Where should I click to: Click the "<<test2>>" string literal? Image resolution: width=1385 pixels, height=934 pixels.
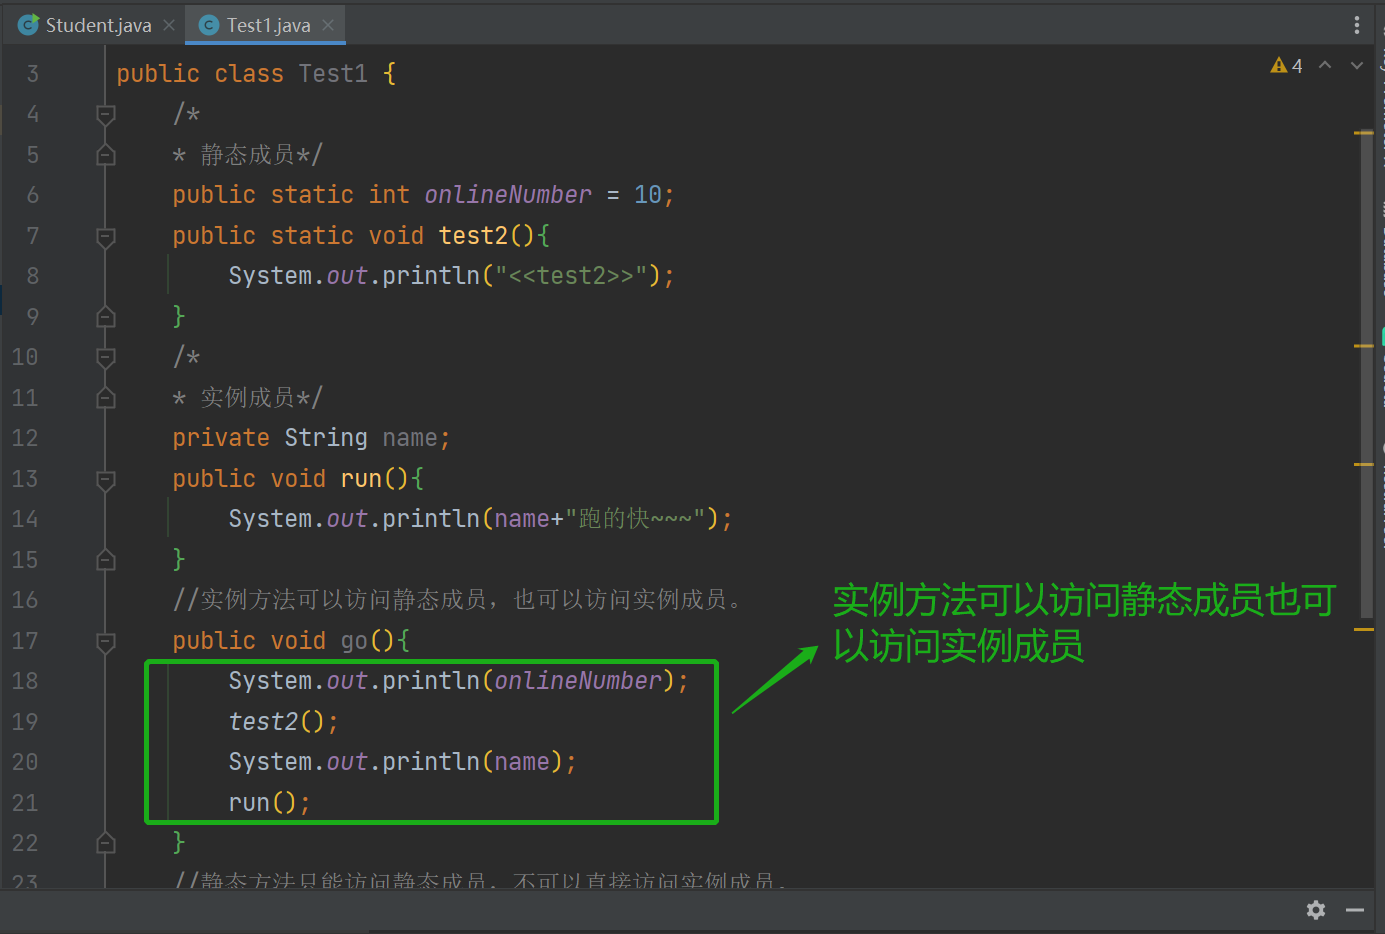coord(571,276)
